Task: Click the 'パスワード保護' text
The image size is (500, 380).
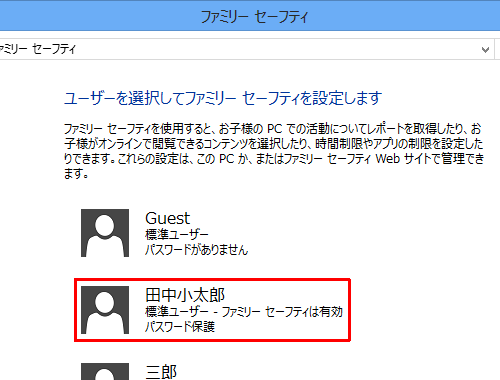Action: pyautogui.click(x=180, y=326)
